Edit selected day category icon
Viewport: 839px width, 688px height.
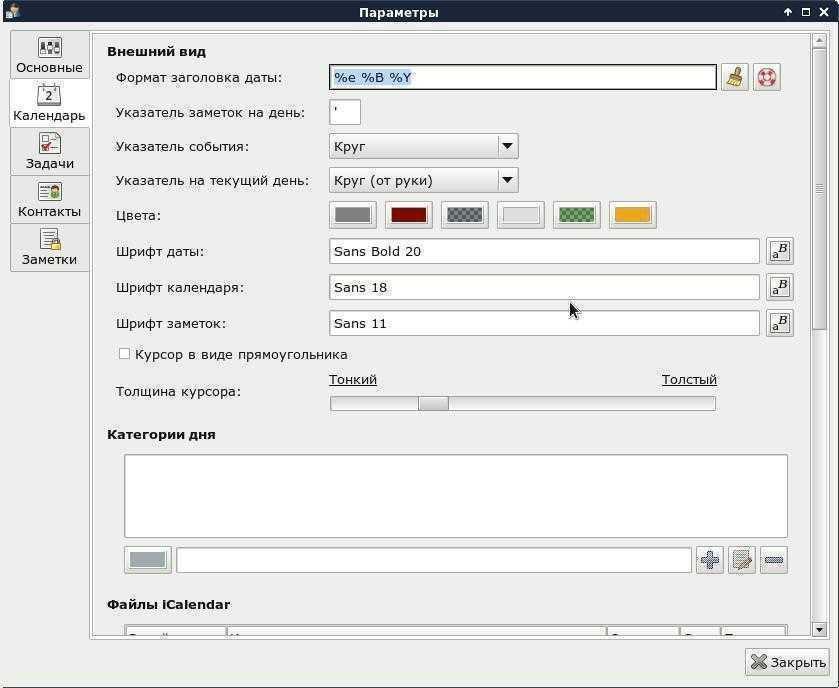742,560
